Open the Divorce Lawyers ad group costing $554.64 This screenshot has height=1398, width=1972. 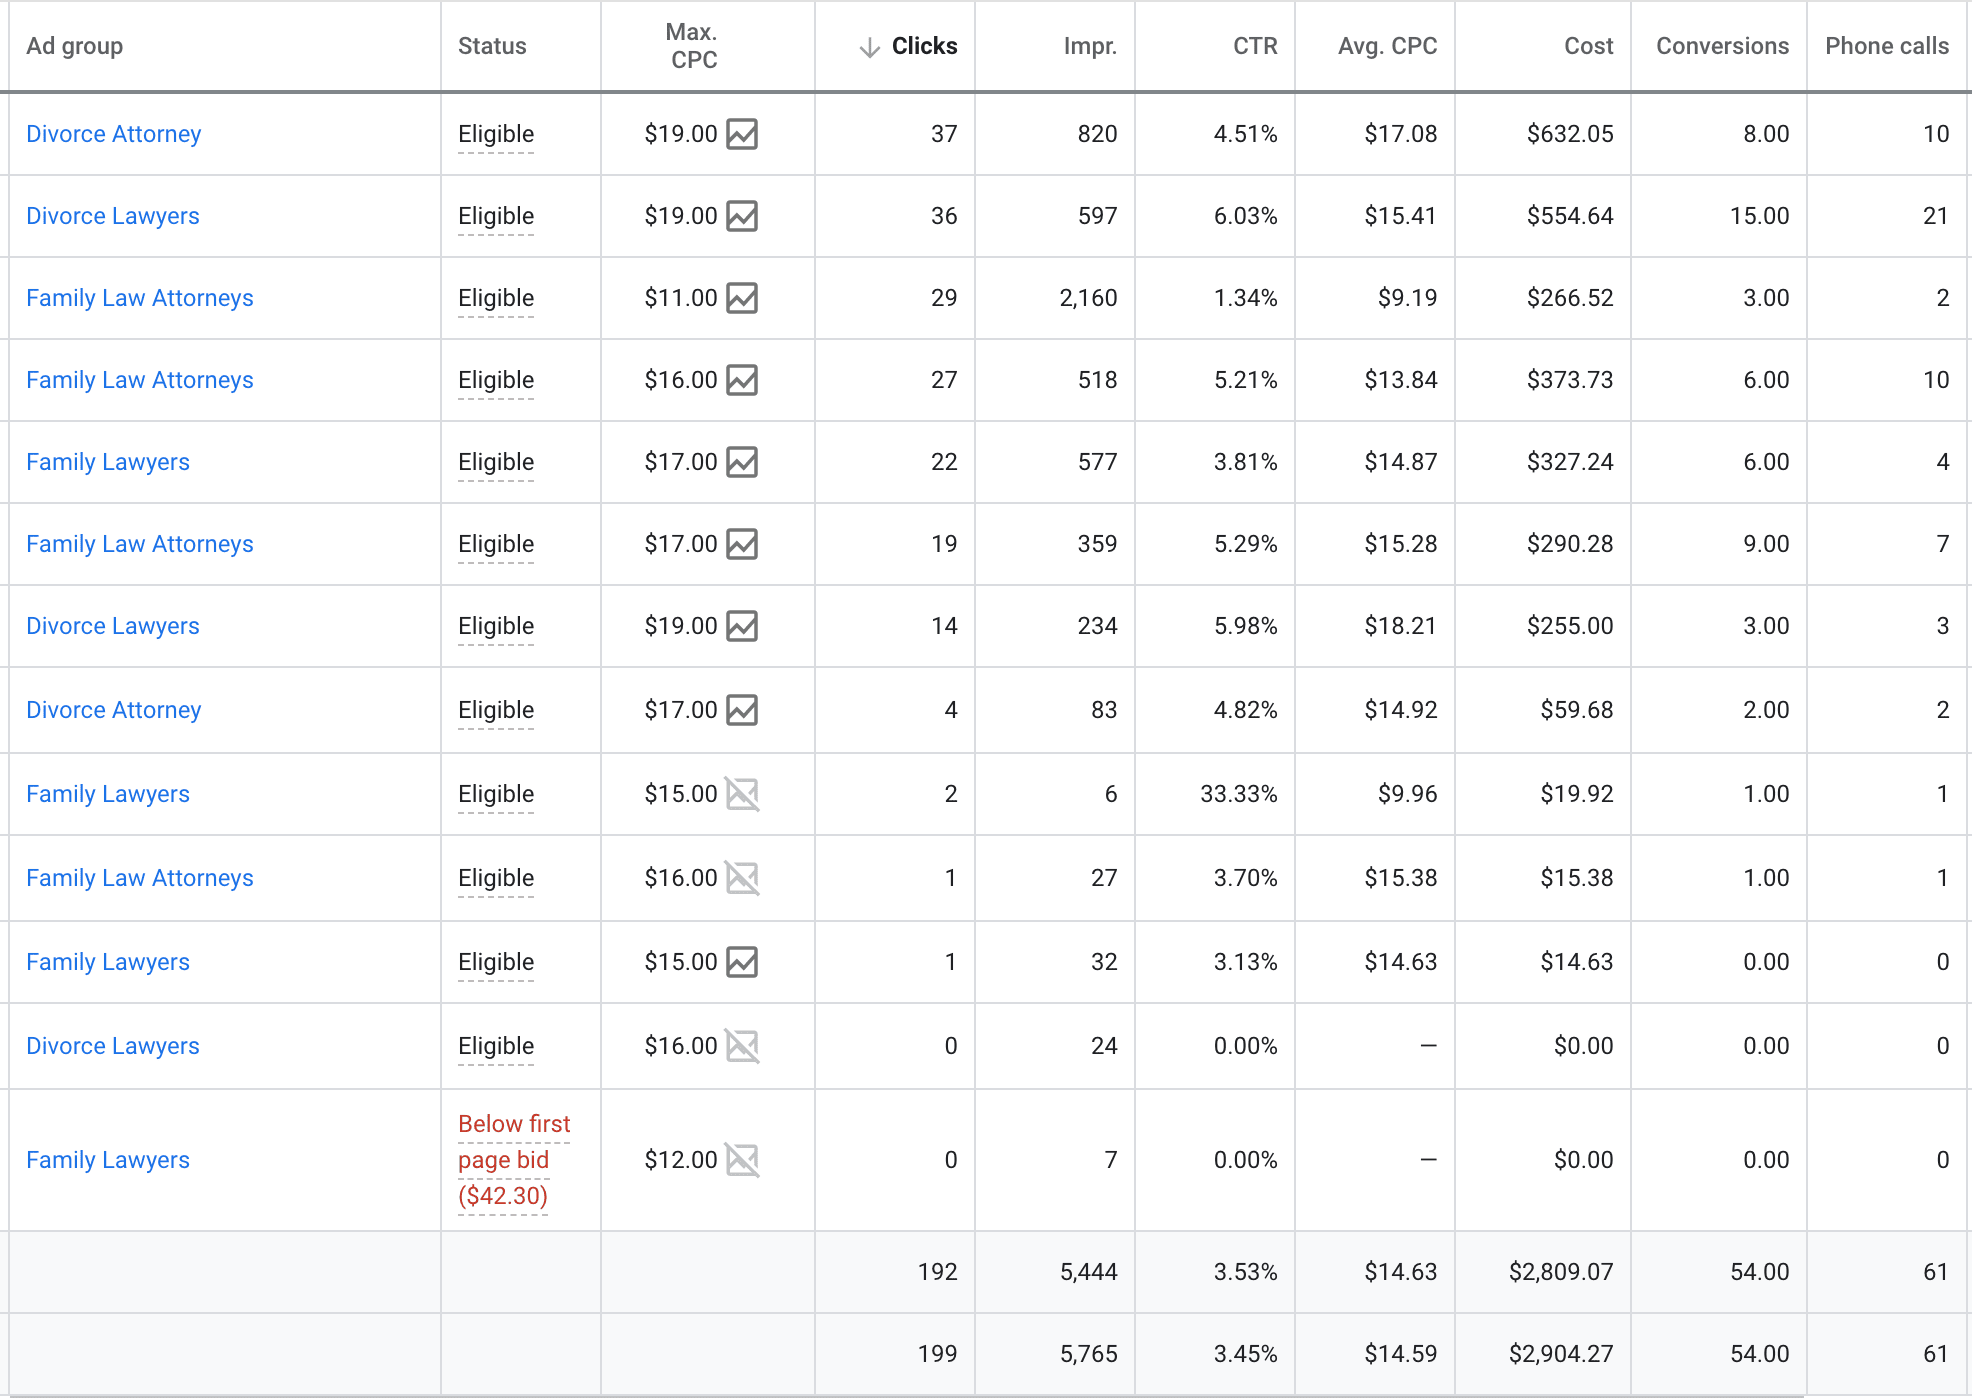click(113, 216)
